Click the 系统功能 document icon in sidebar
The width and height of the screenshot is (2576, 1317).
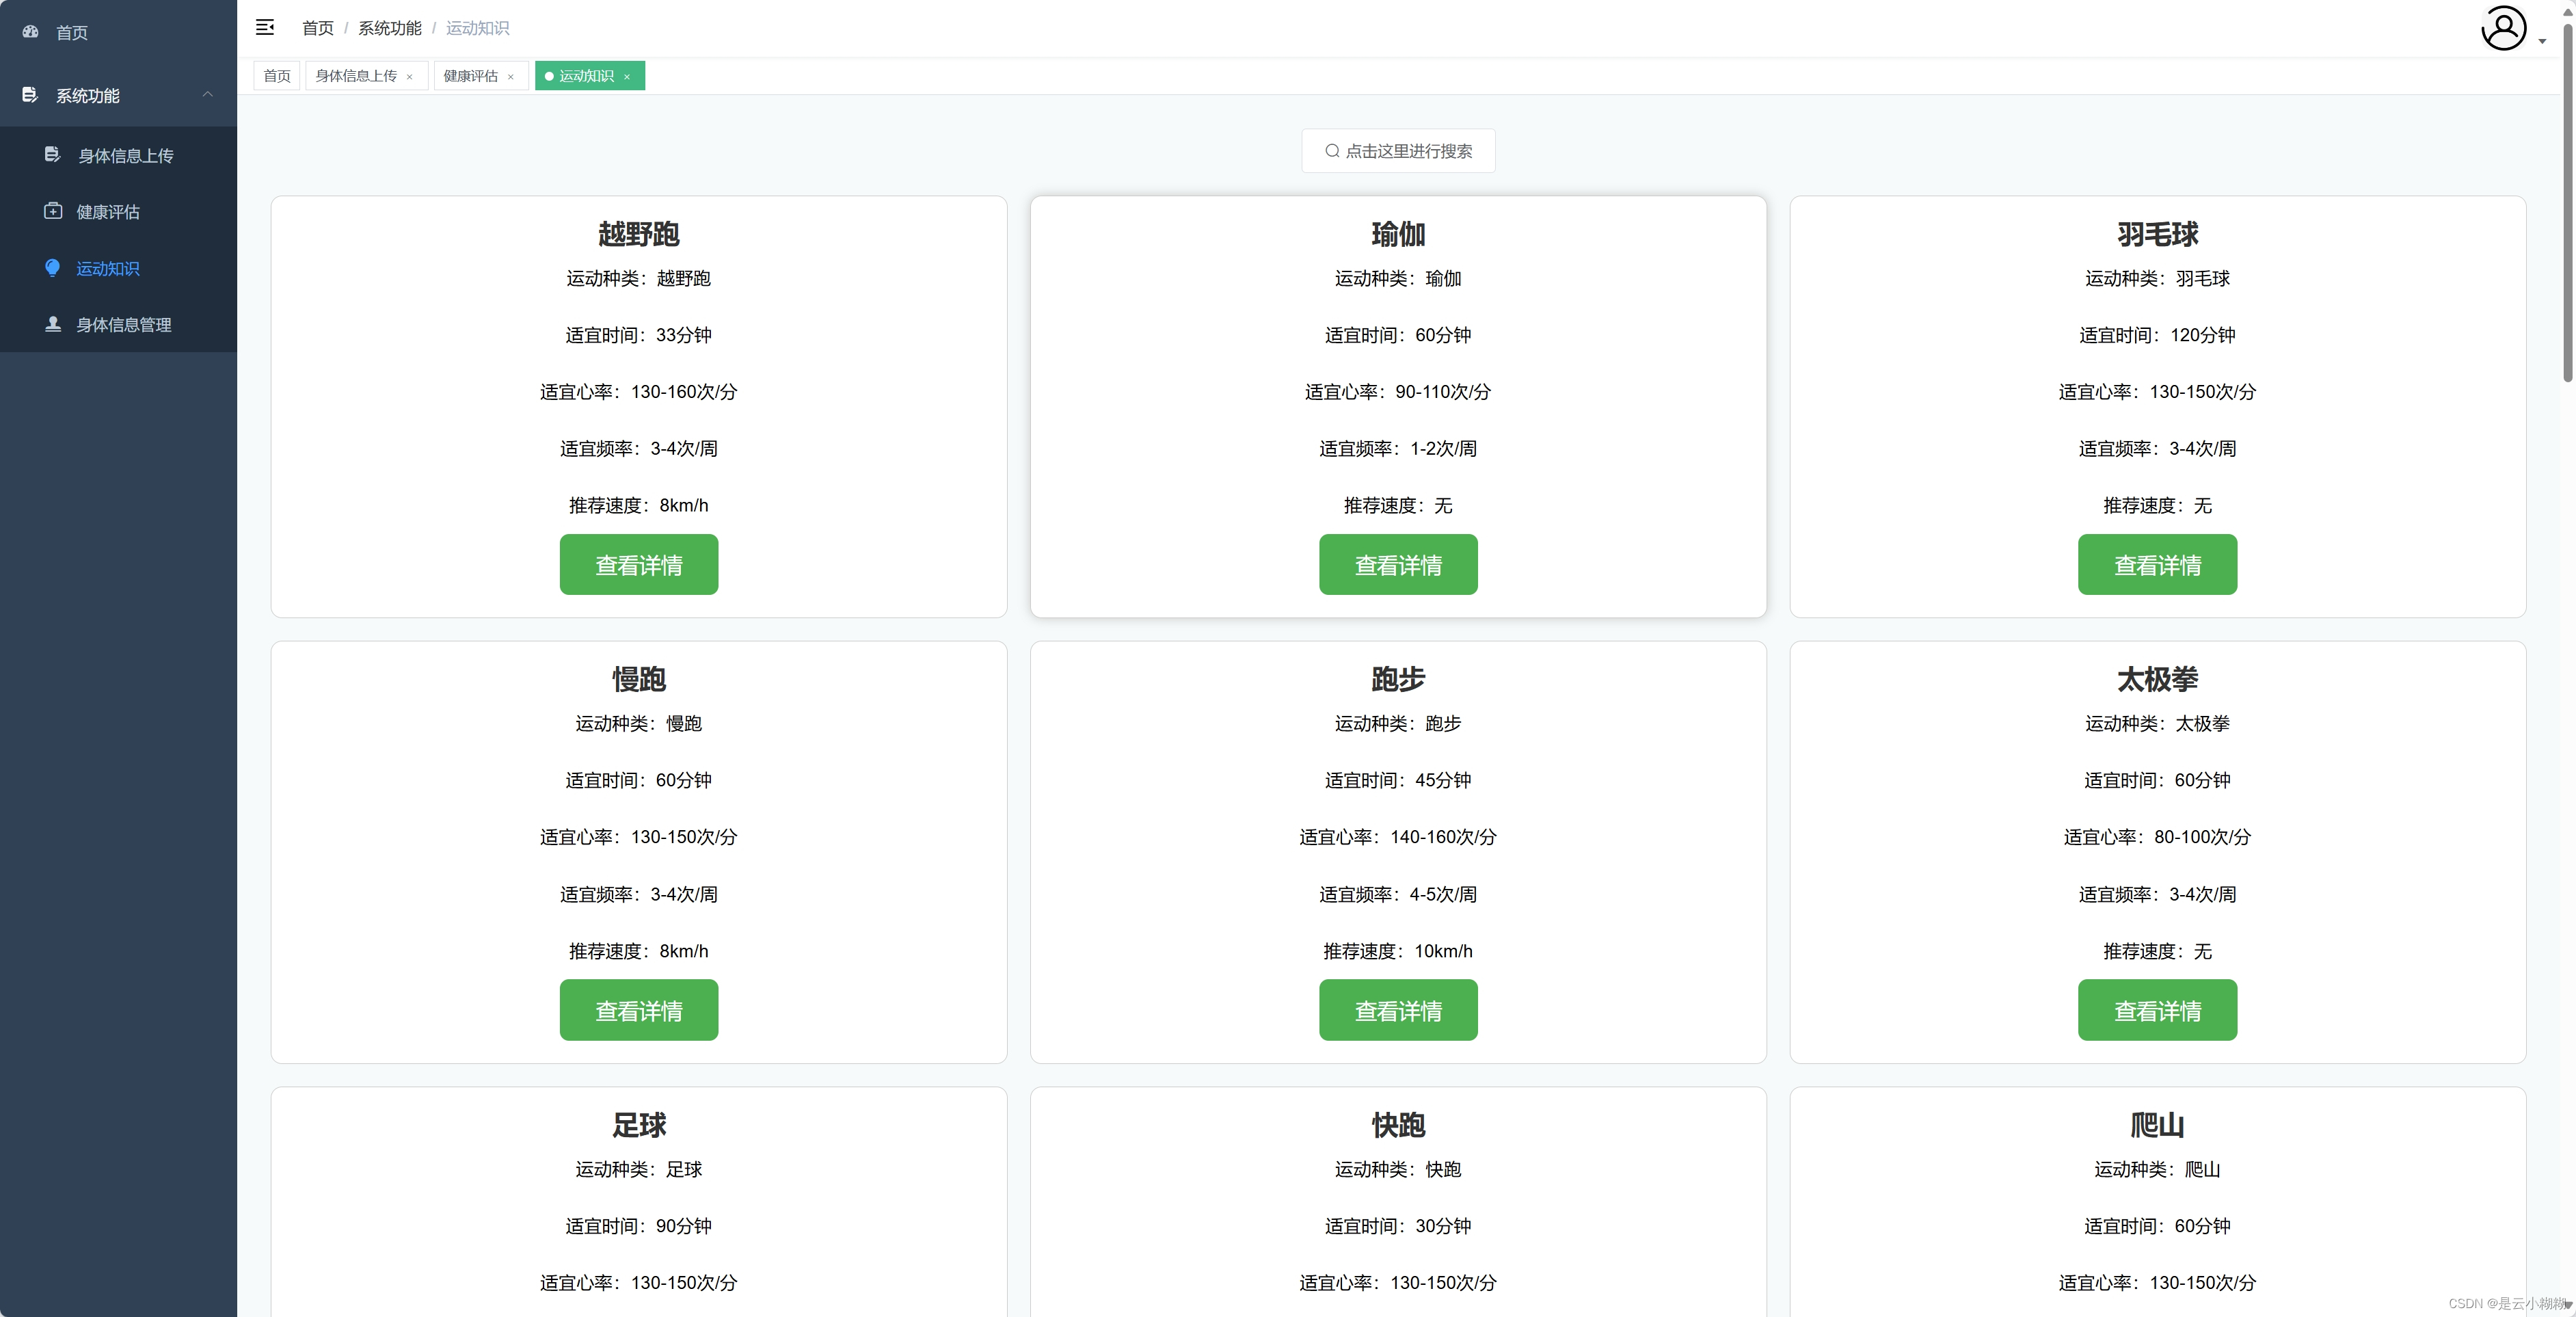tap(30, 95)
